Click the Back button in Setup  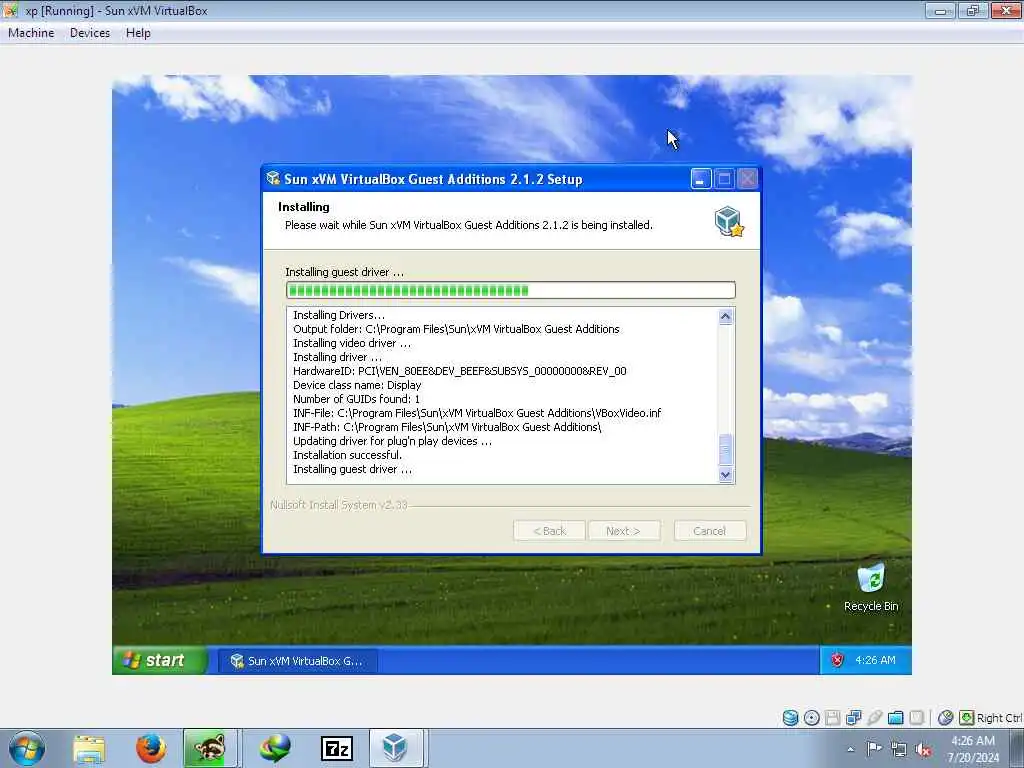(x=549, y=531)
